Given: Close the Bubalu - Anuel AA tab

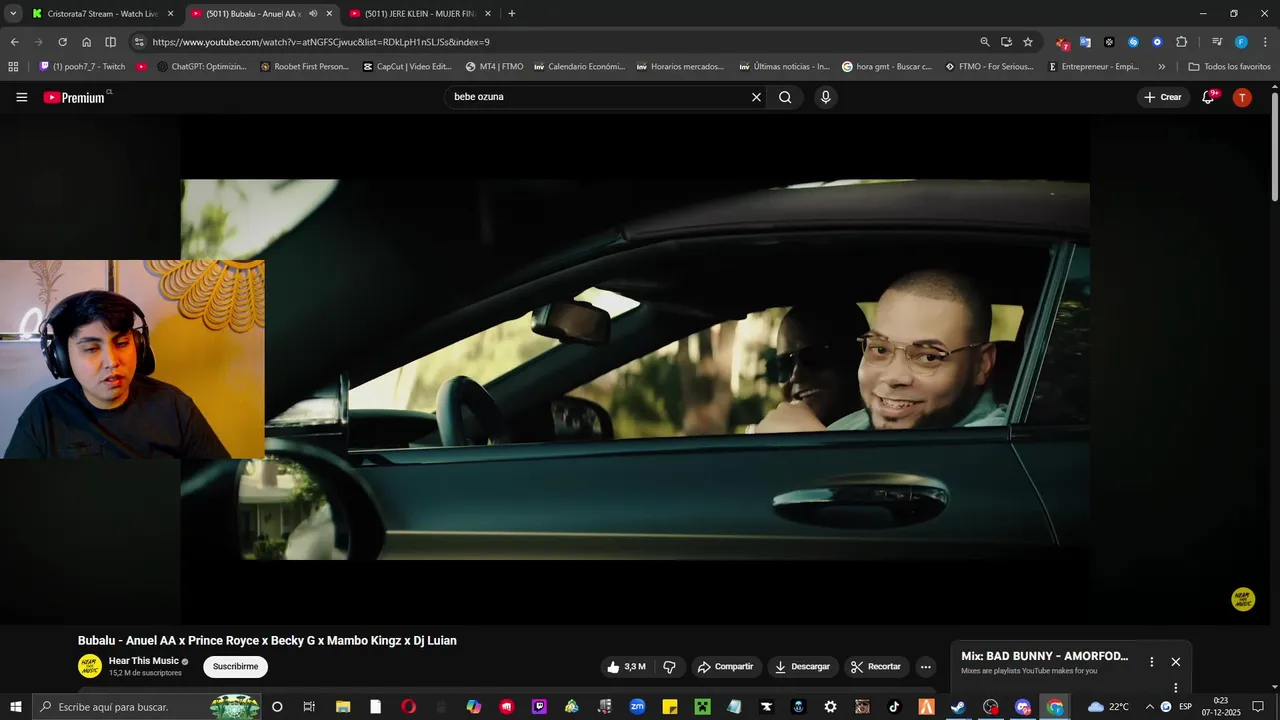Looking at the screenshot, I should pos(329,14).
